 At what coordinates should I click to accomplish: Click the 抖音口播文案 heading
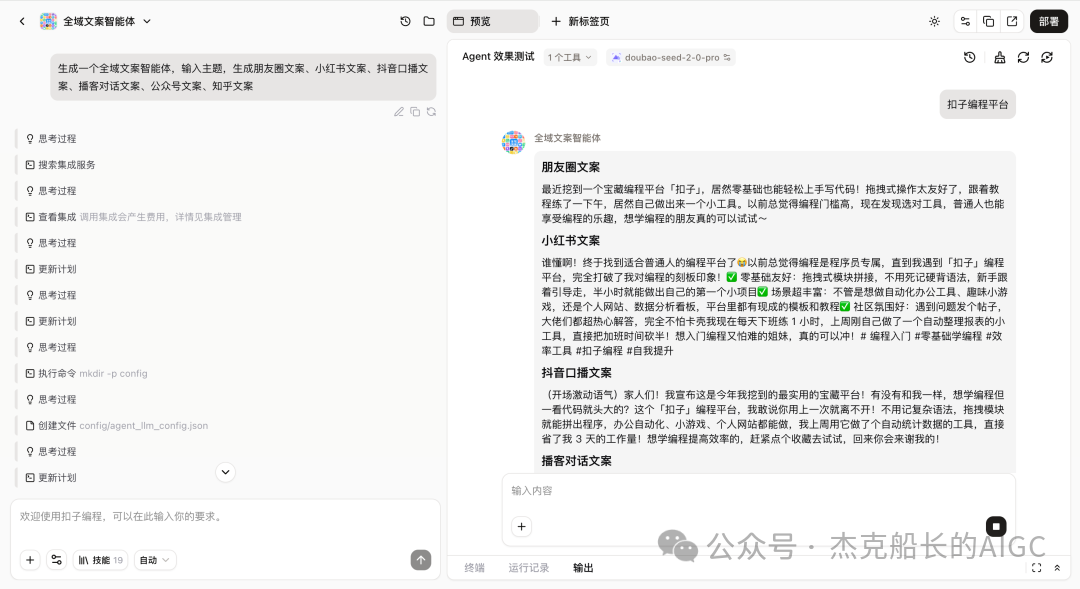(x=577, y=373)
